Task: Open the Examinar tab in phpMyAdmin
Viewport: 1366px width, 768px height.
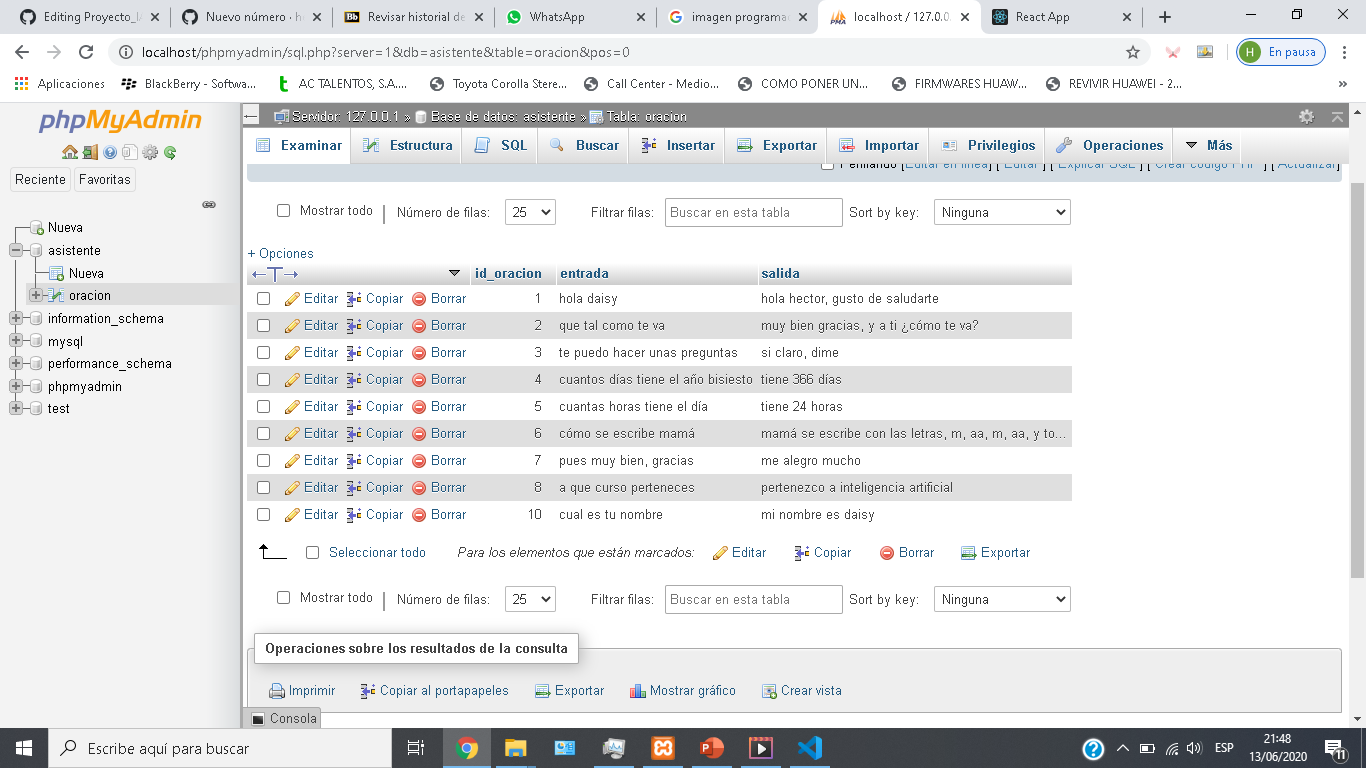Action: click(x=312, y=145)
